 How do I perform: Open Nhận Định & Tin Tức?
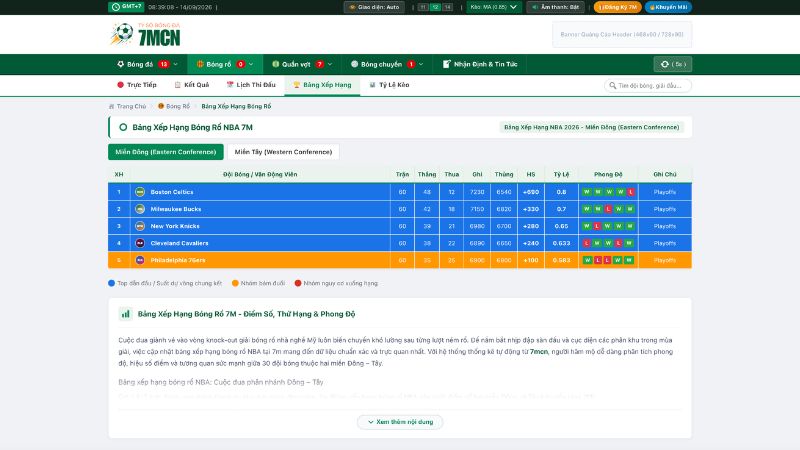tap(480, 64)
